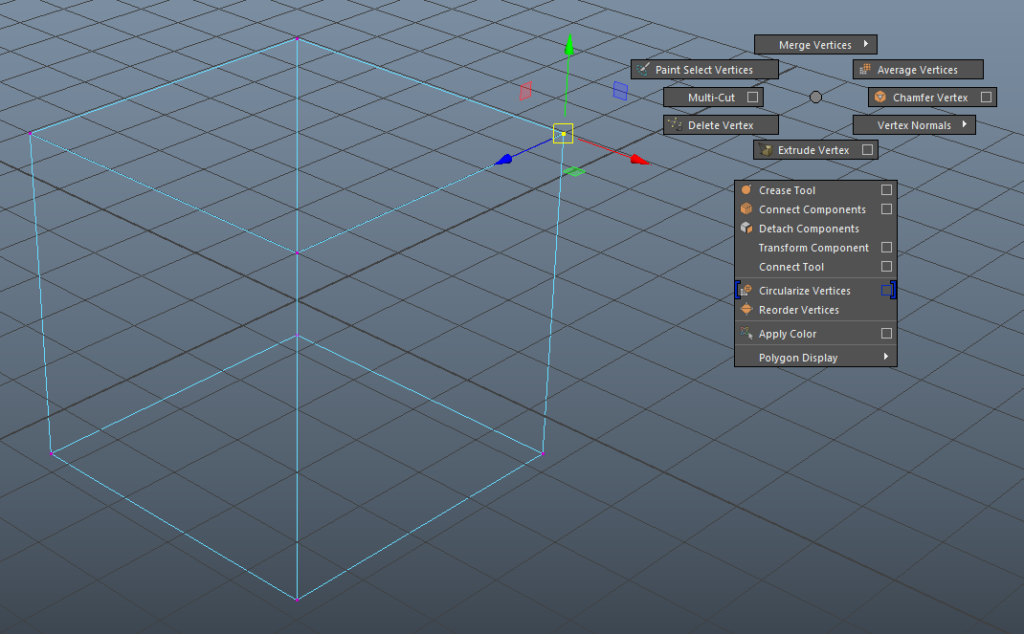Screen dimensions: 1024x634
Task: Activate the Extrude Vertex icon
Action: point(765,150)
